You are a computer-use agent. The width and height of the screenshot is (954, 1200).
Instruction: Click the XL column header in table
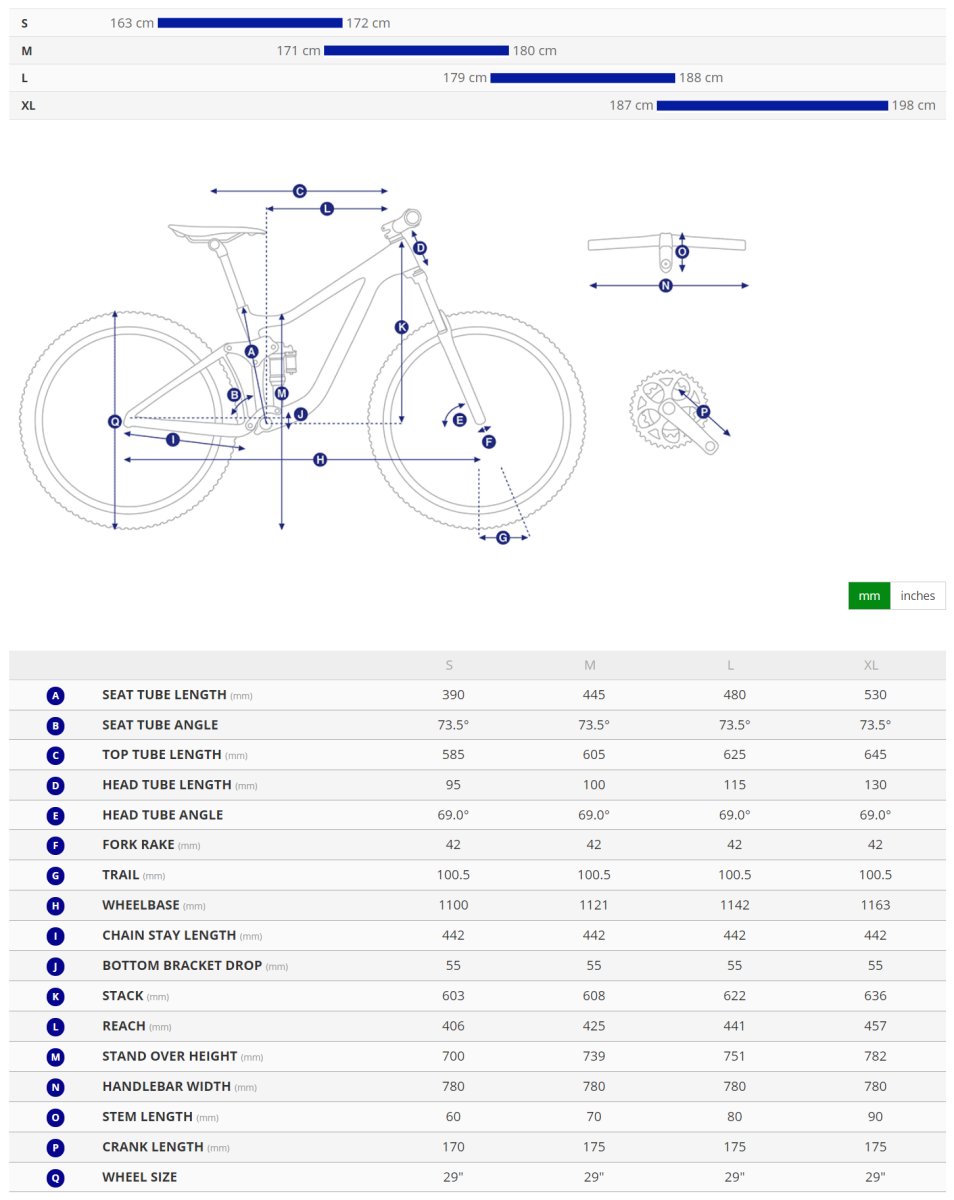click(871, 665)
